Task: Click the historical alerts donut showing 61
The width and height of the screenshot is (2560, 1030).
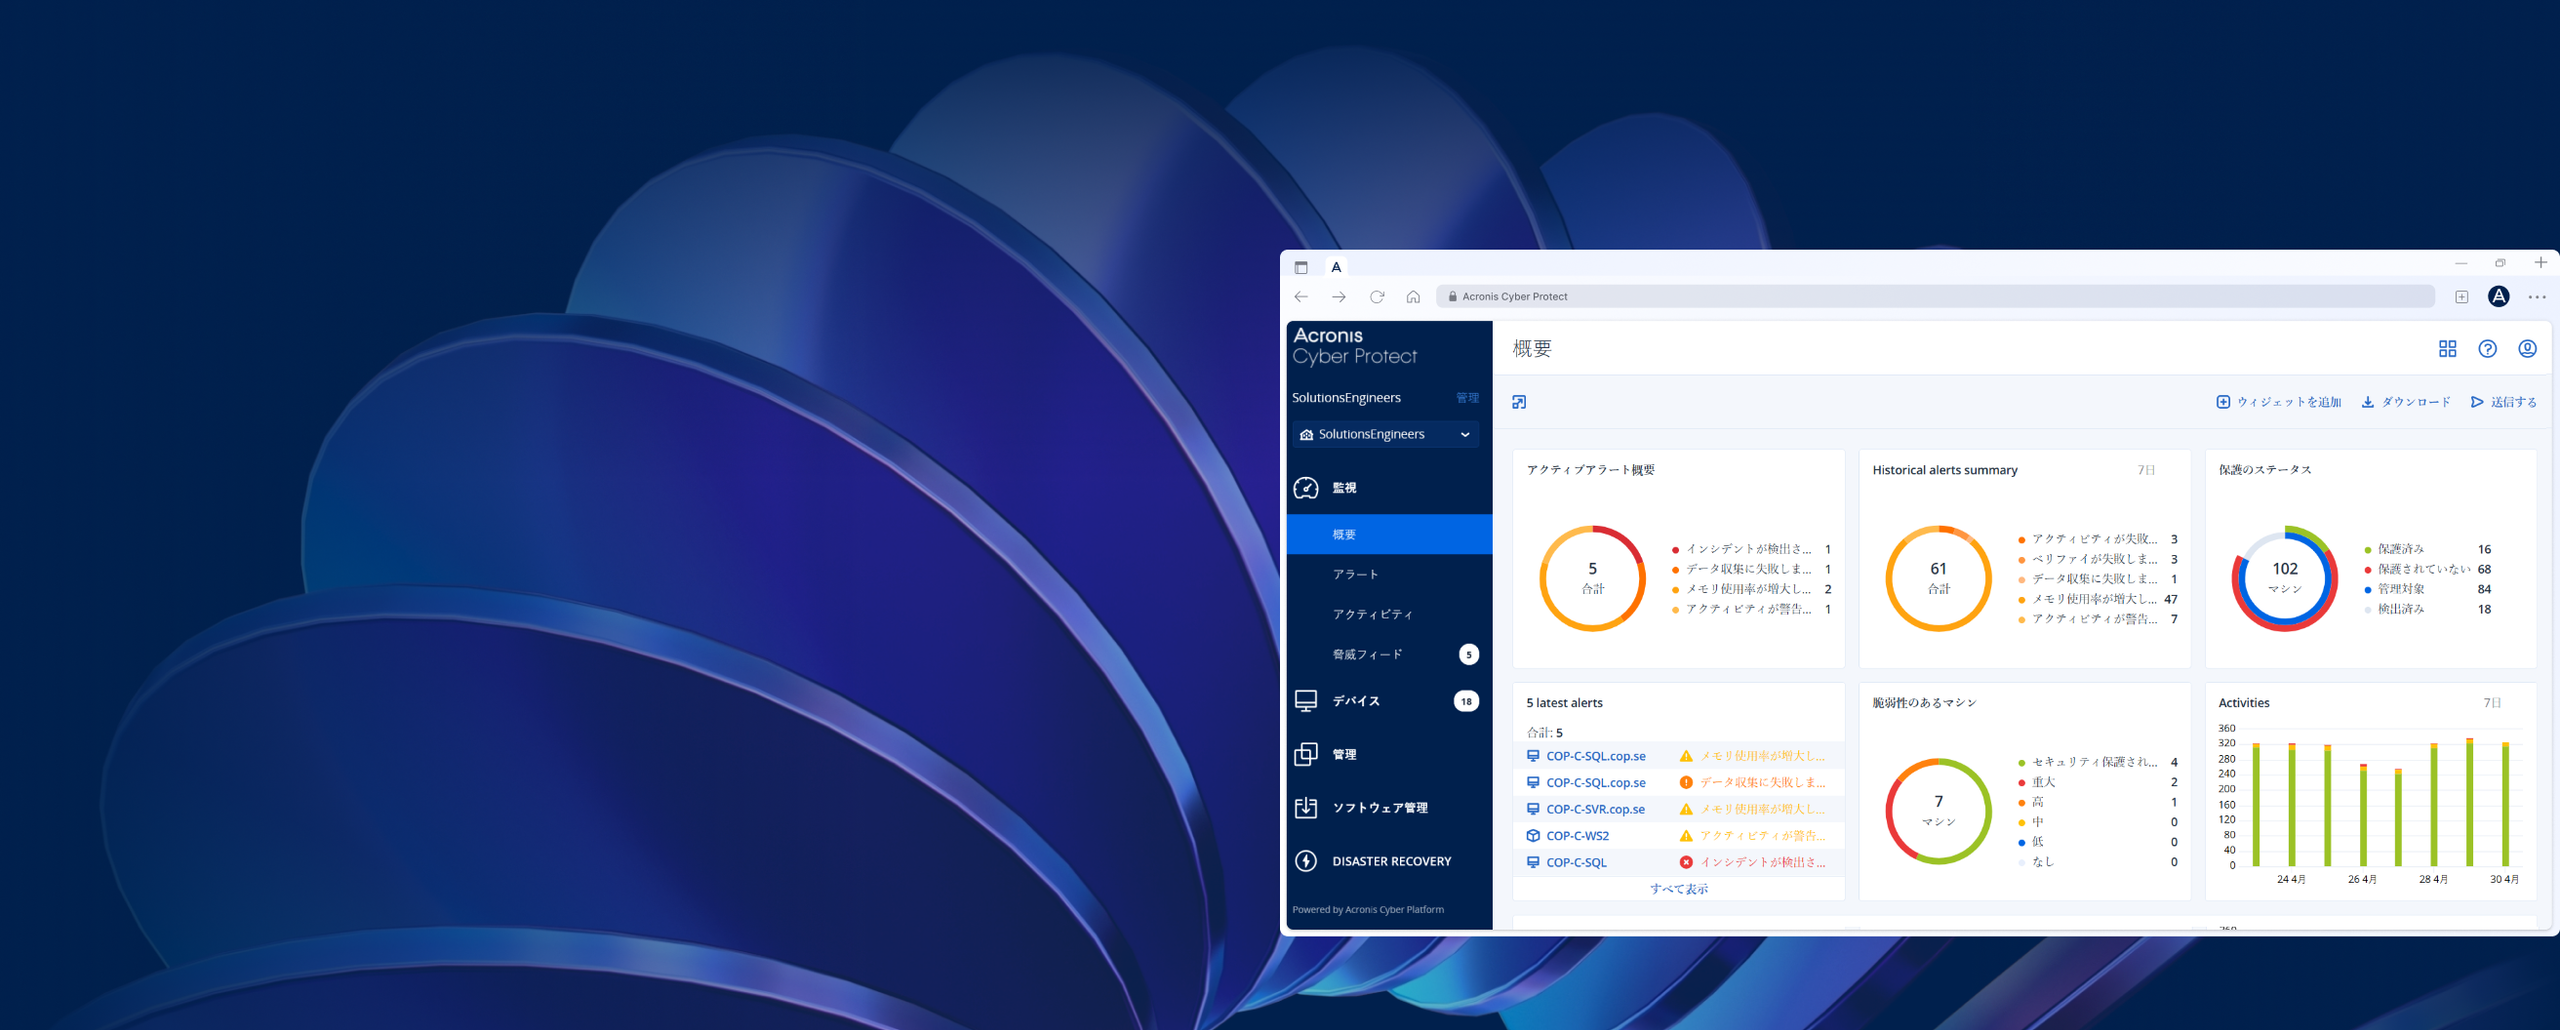Action: point(1938,578)
